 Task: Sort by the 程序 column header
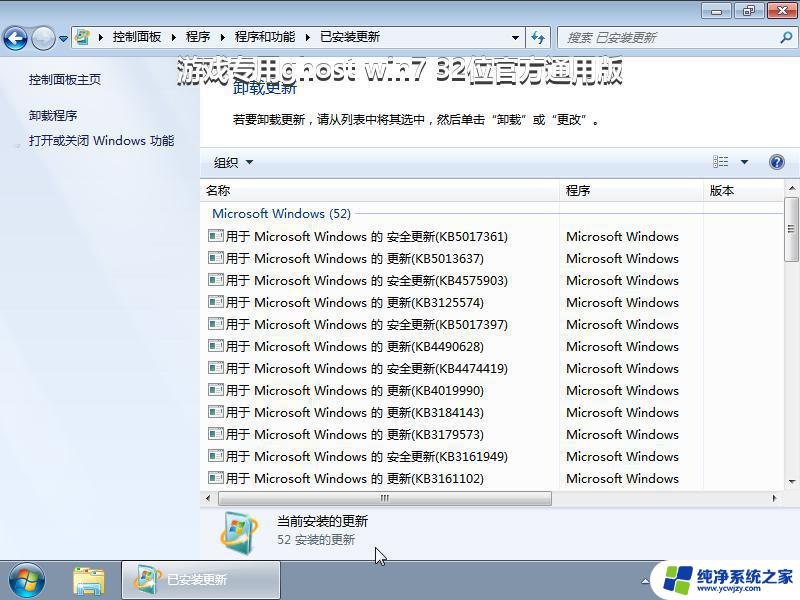(x=631, y=191)
